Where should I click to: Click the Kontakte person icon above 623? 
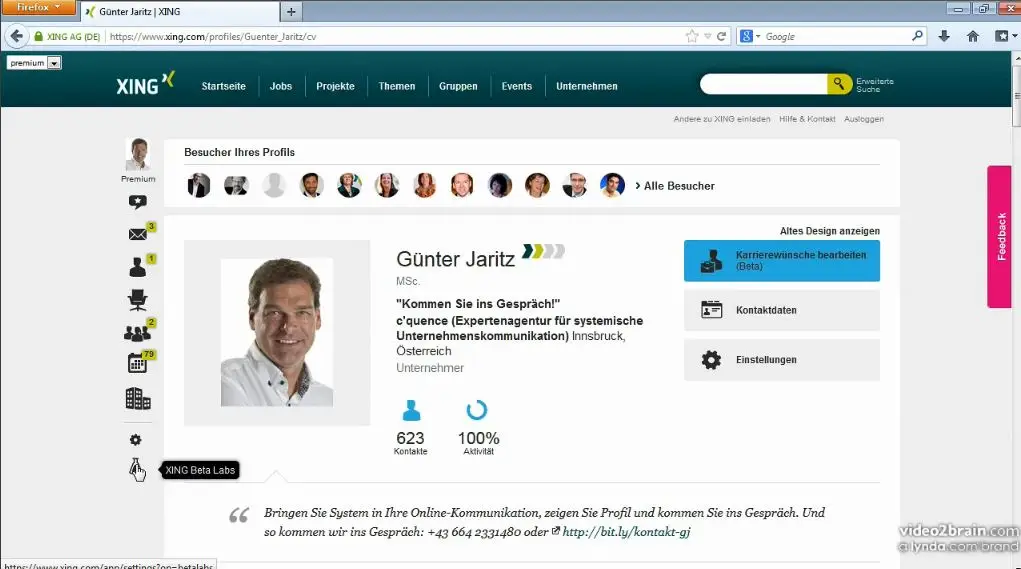pyautogui.click(x=412, y=411)
